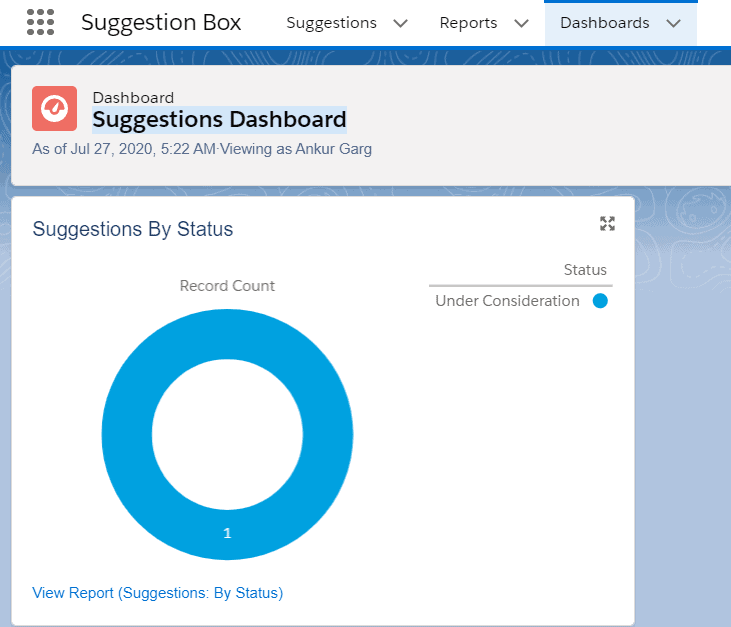This screenshot has width=731, height=627.
Task: Click the Record Count chart label
Action: [x=227, y=285]
